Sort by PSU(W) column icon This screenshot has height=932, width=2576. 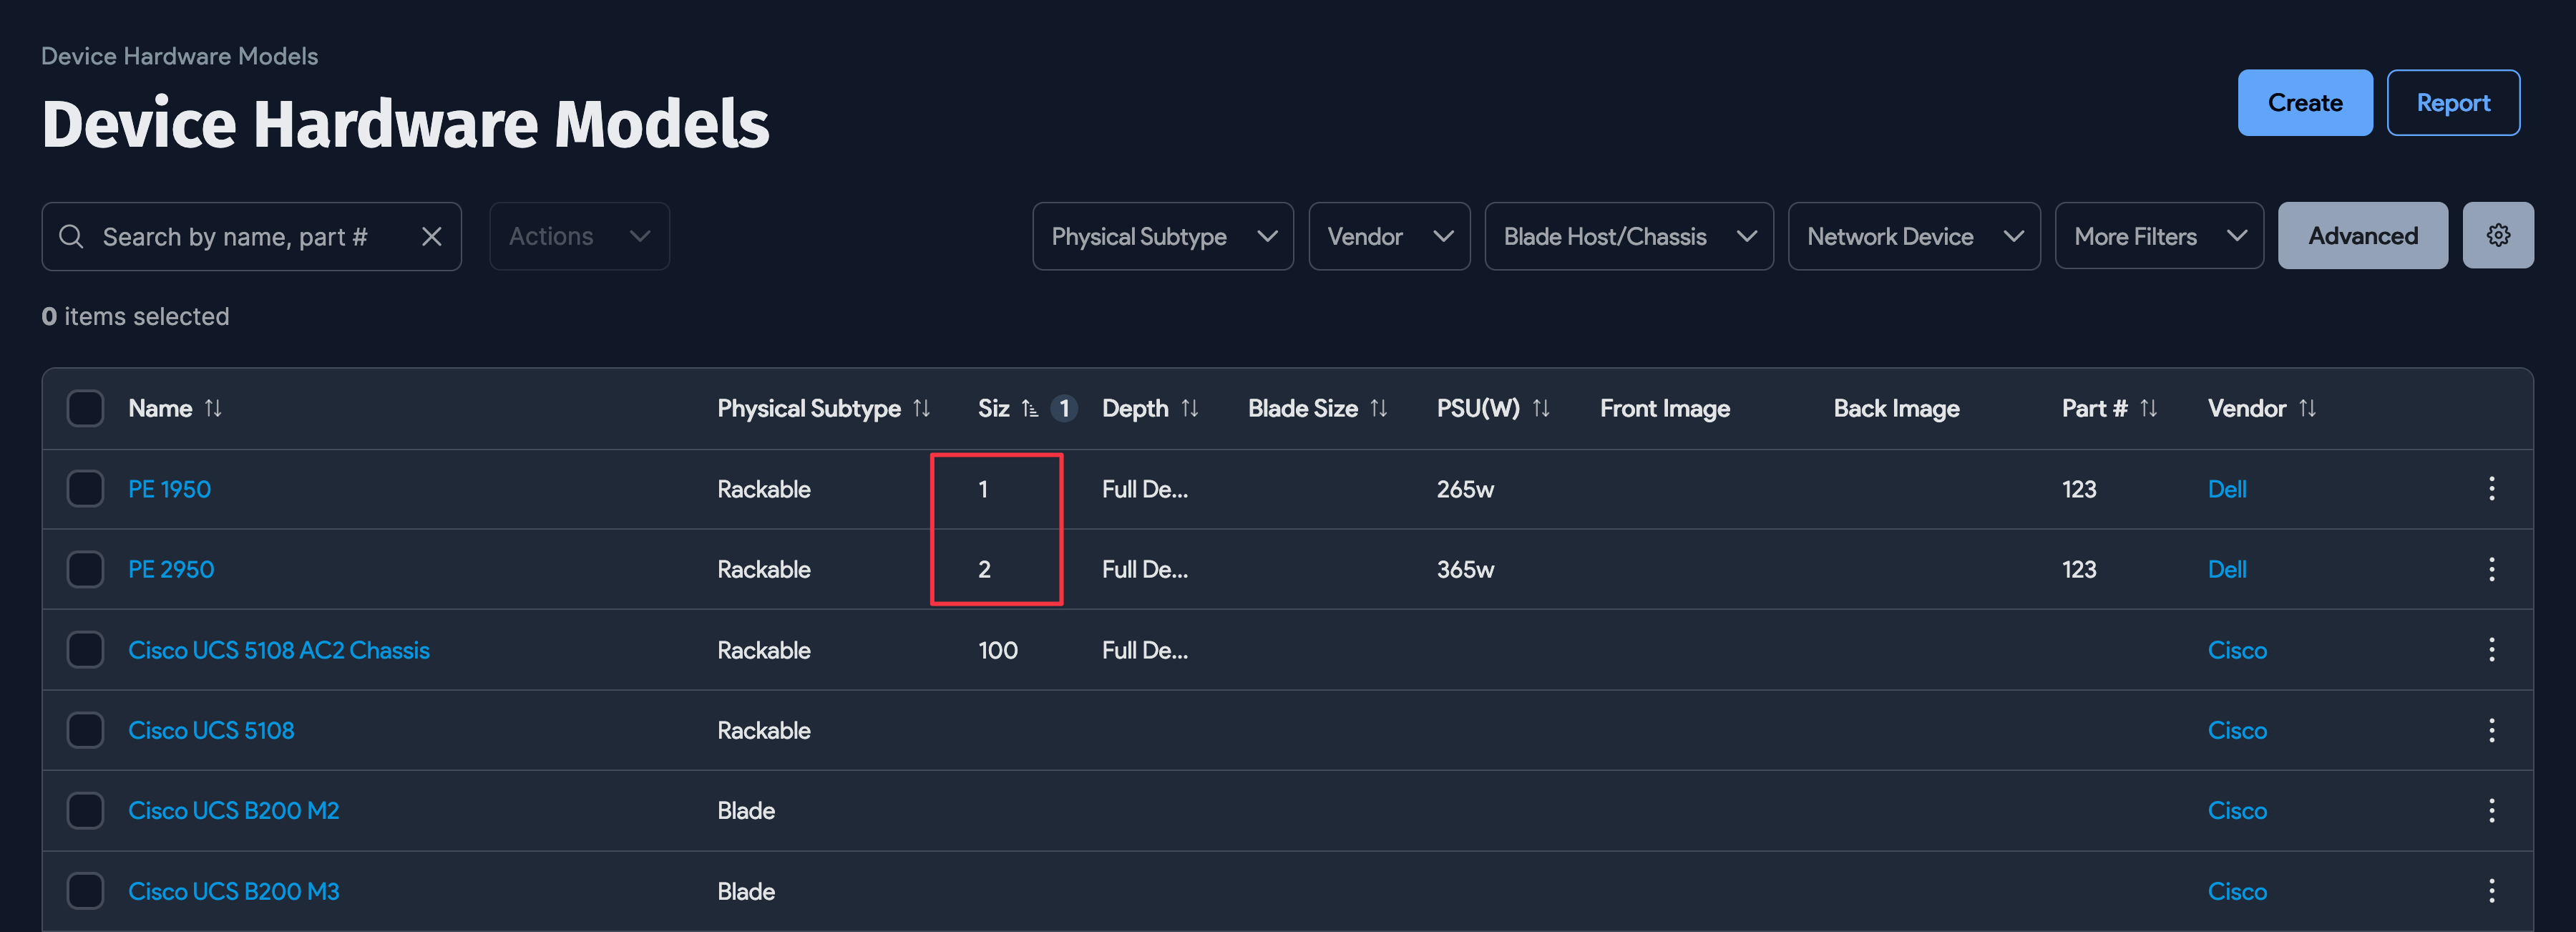(x=1540, y=409)
